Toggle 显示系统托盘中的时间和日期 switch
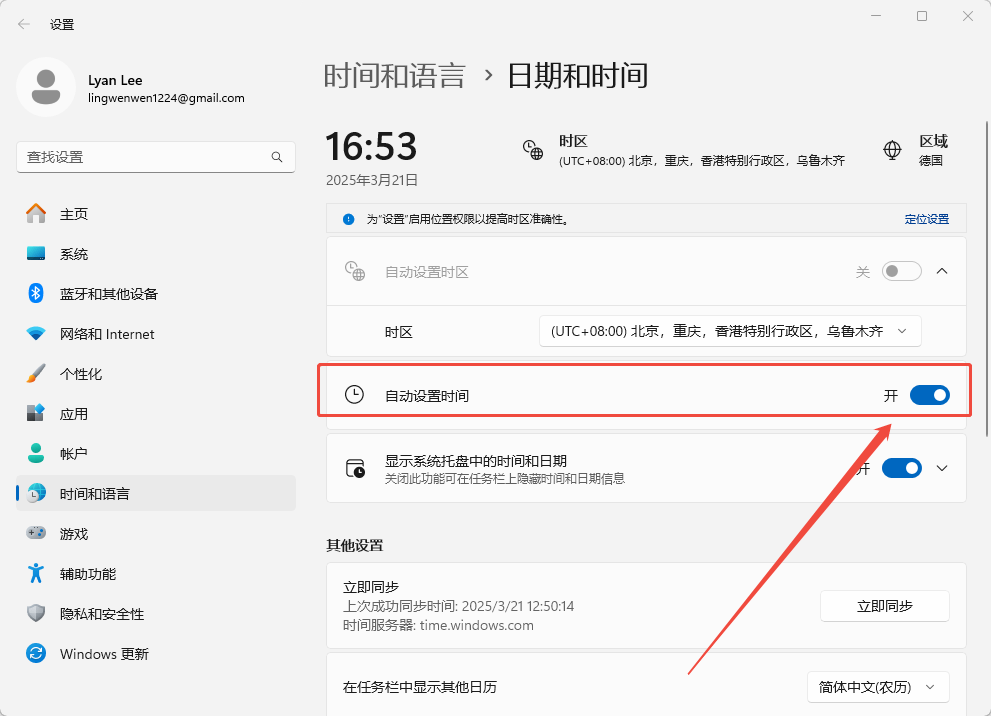 coord(902,468)
